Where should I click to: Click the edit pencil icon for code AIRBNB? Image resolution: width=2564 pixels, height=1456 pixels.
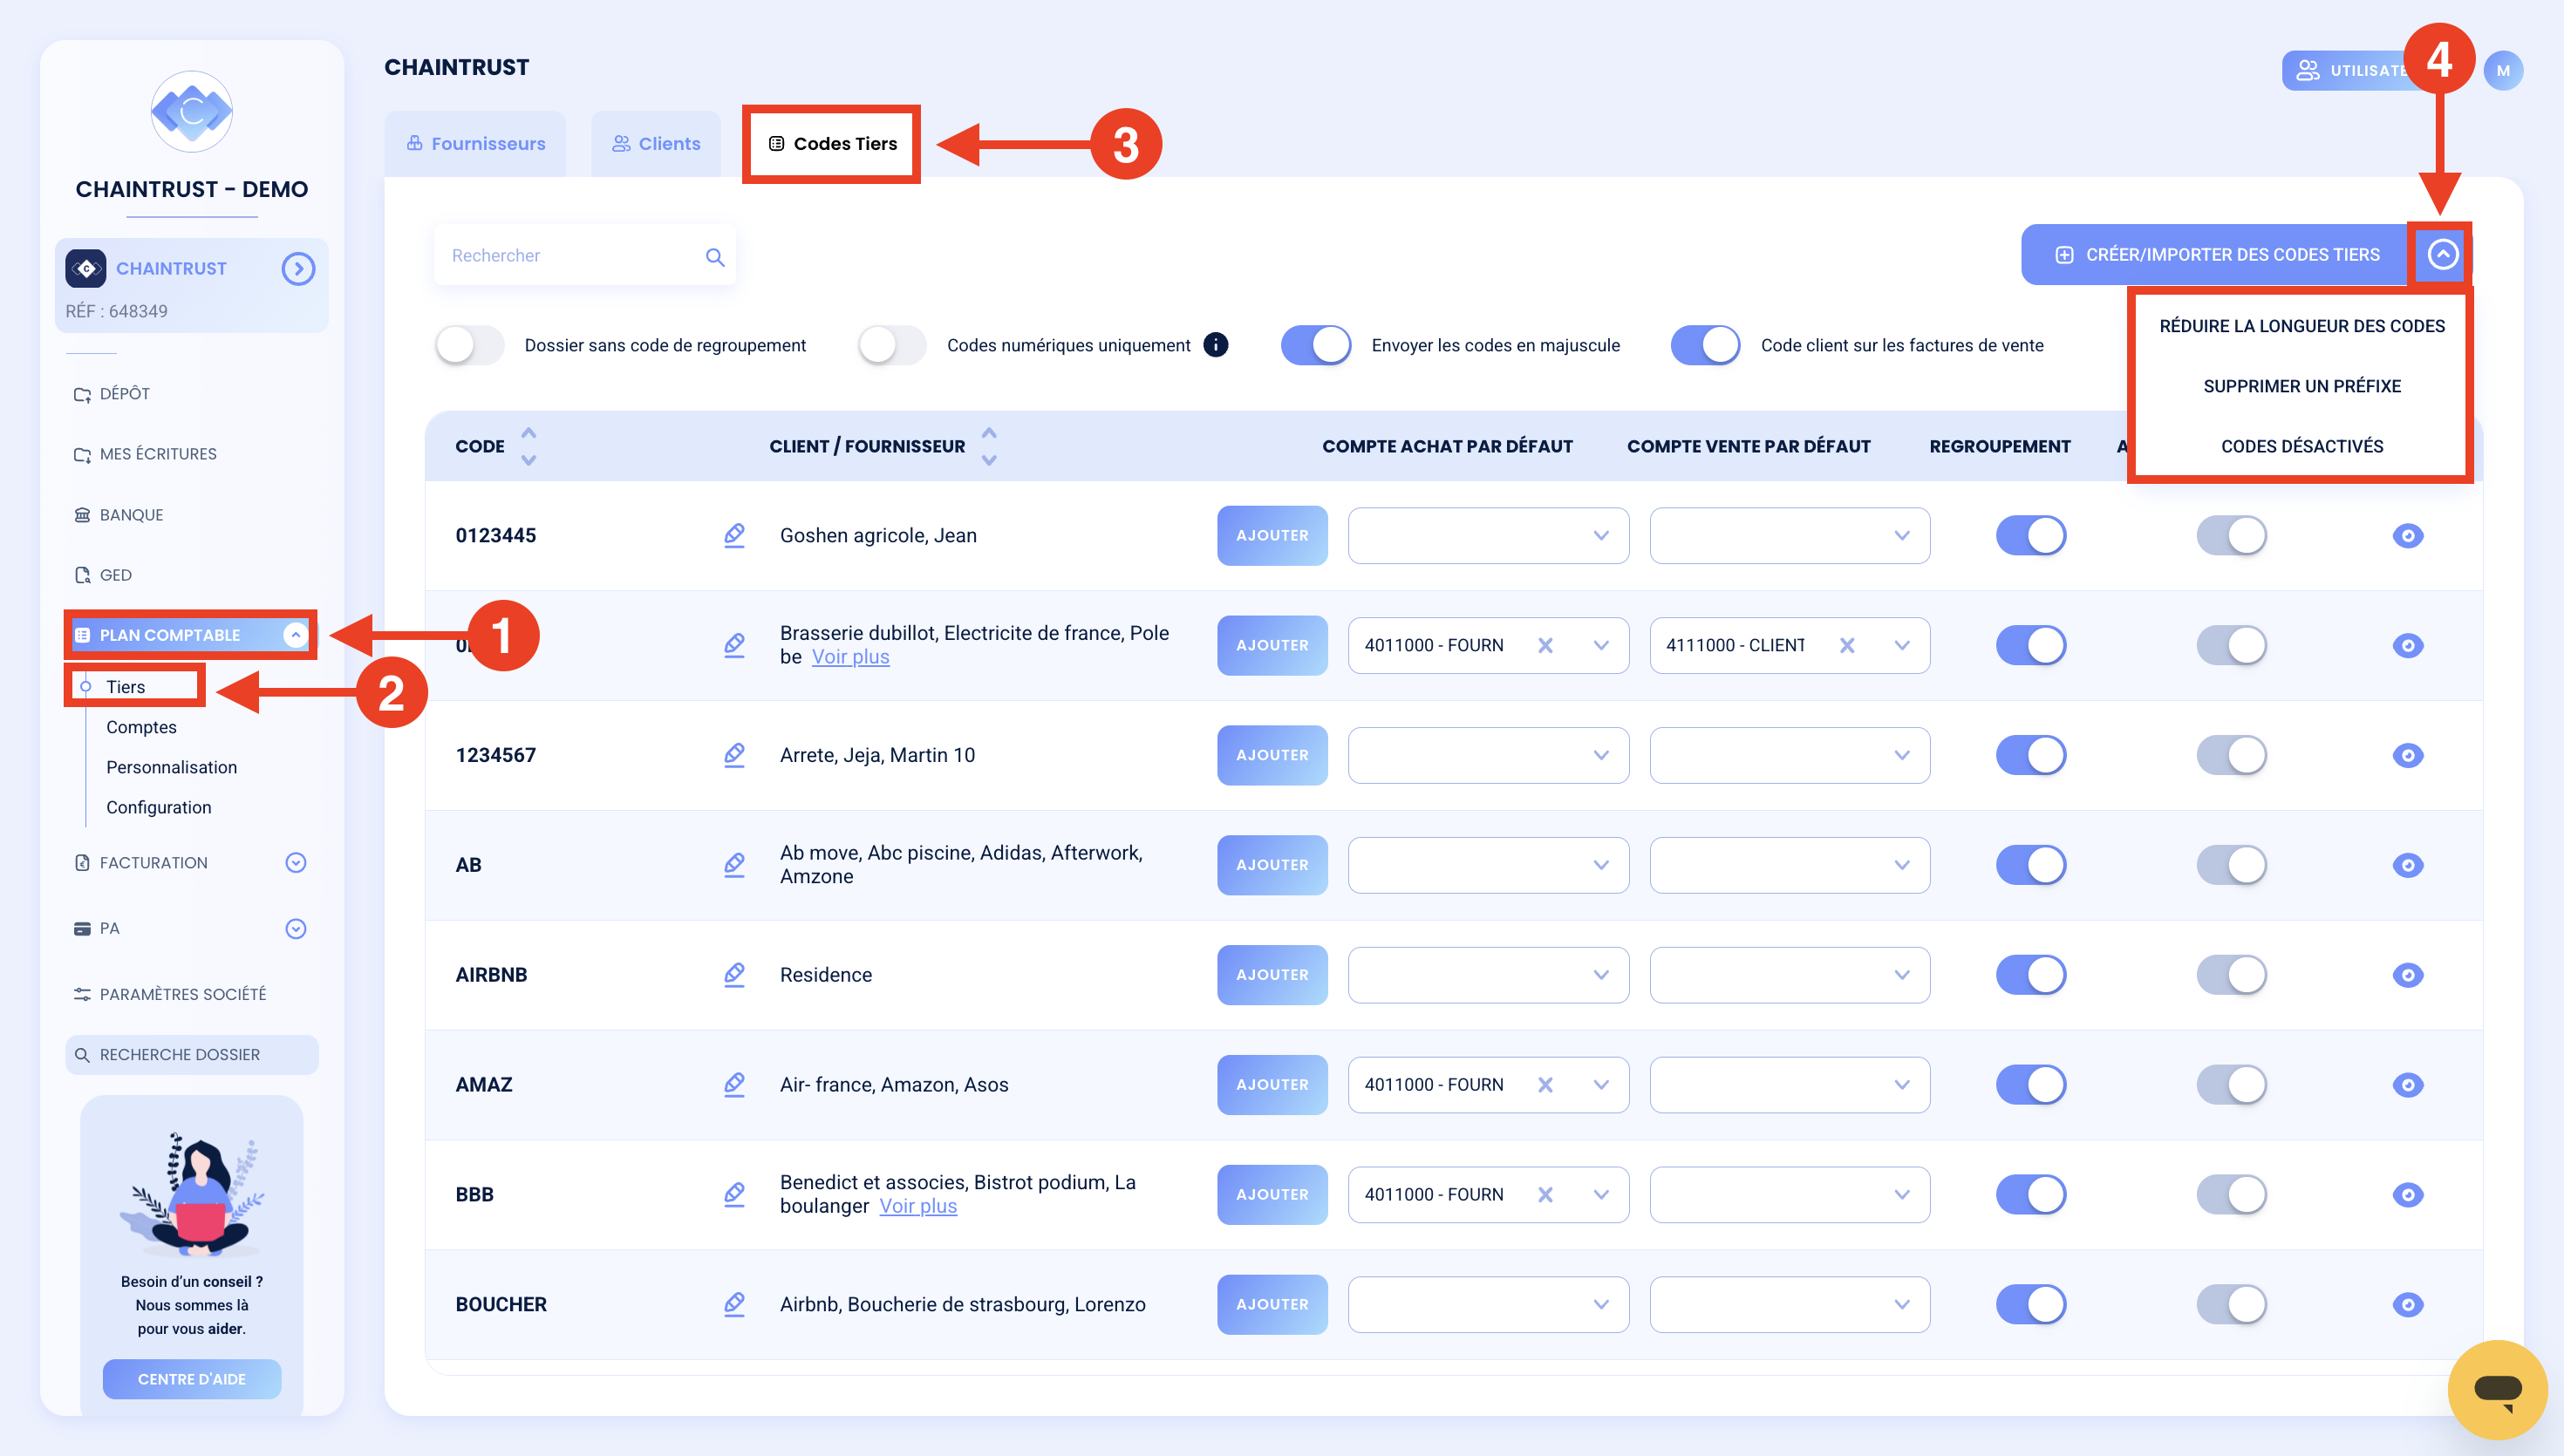[734, 974]
